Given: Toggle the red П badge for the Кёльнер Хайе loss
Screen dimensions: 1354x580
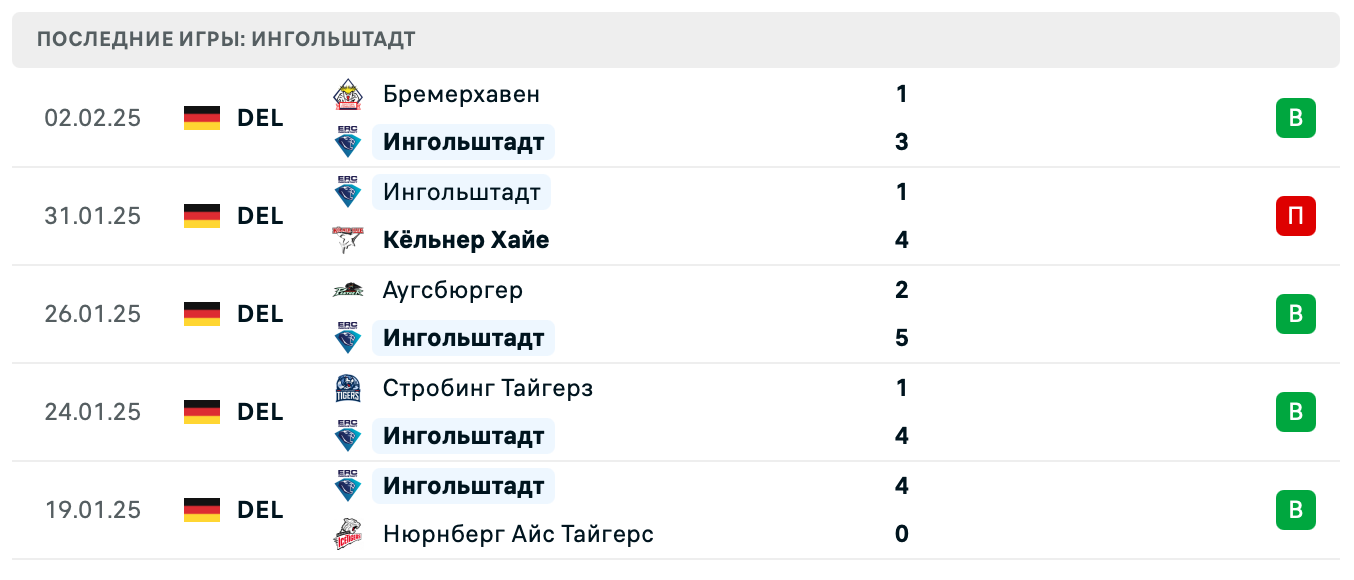Looking at the screenshot, I should (1296, 216).
